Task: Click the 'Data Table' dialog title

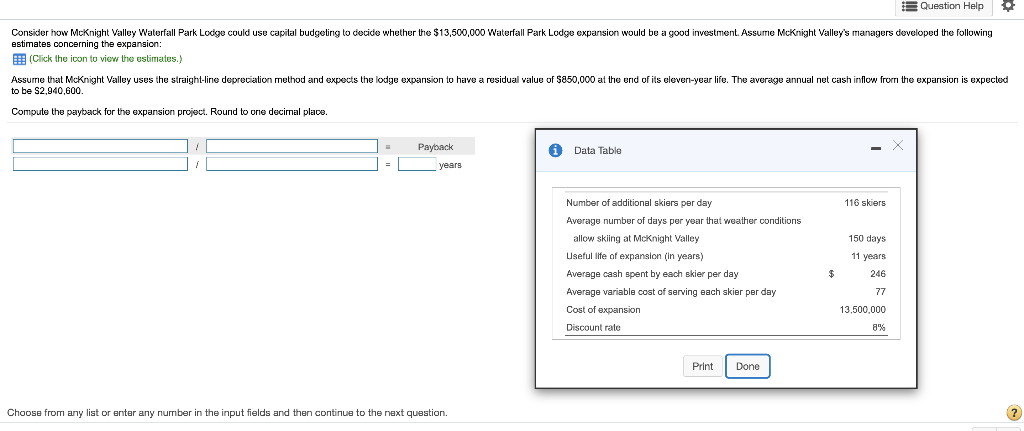Action: [x=598, y=151]
